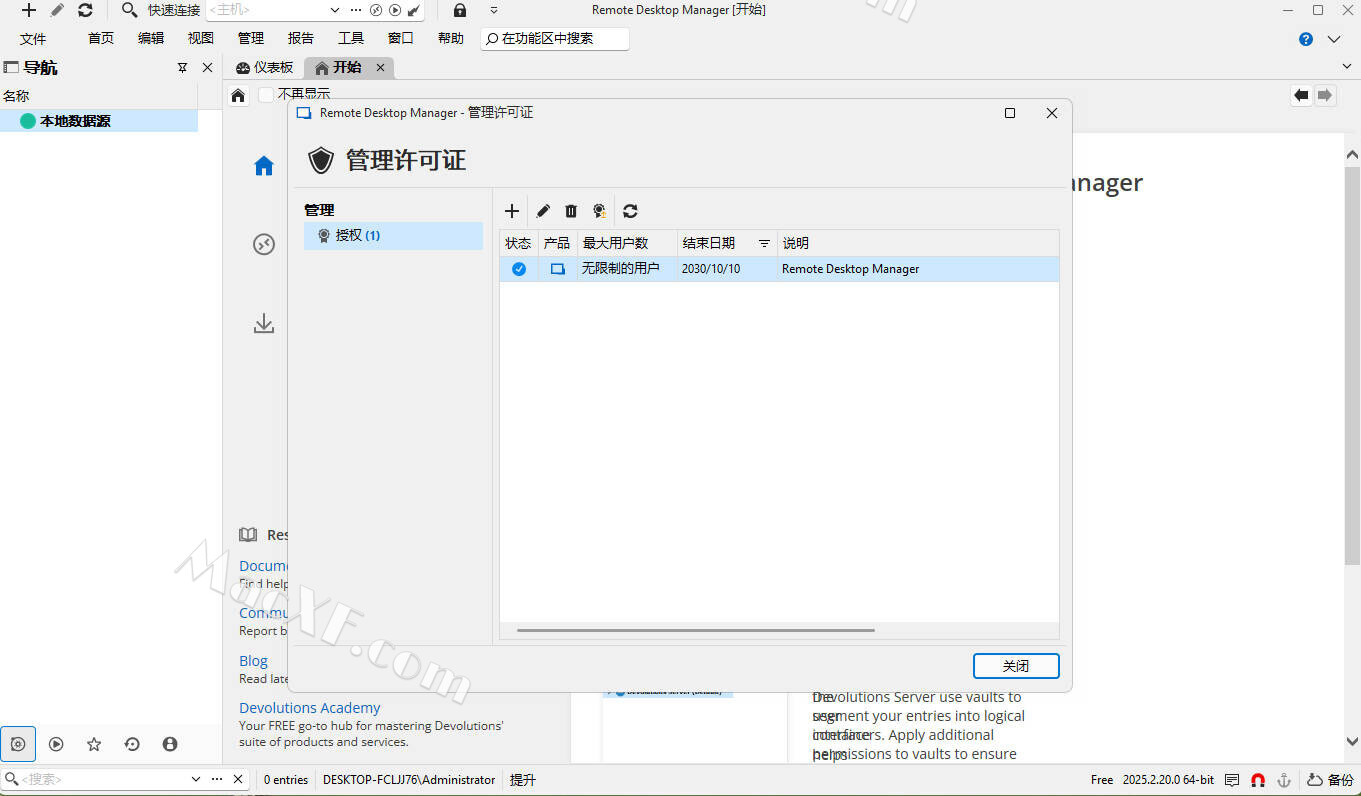Click in the ribbon search field 在功能区中搜索

[x=555, y=39]
